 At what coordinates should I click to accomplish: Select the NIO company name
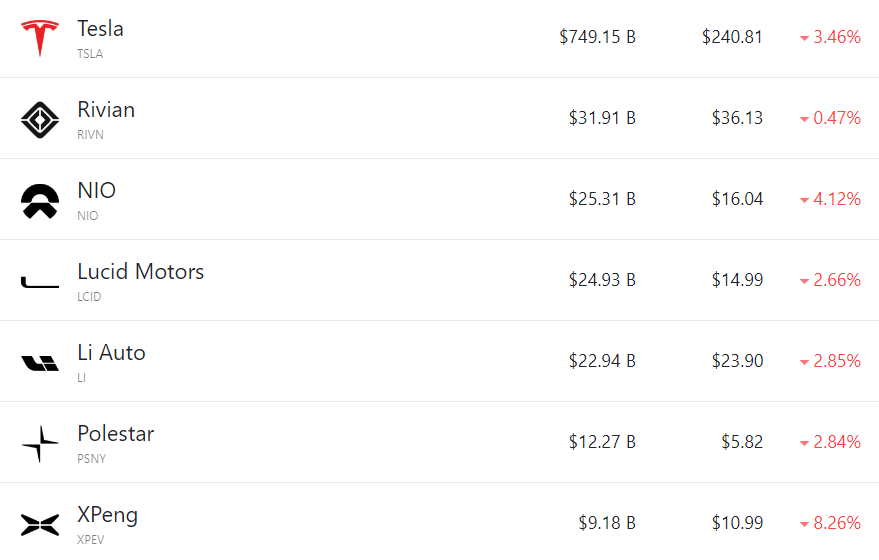tap(97, 191)
